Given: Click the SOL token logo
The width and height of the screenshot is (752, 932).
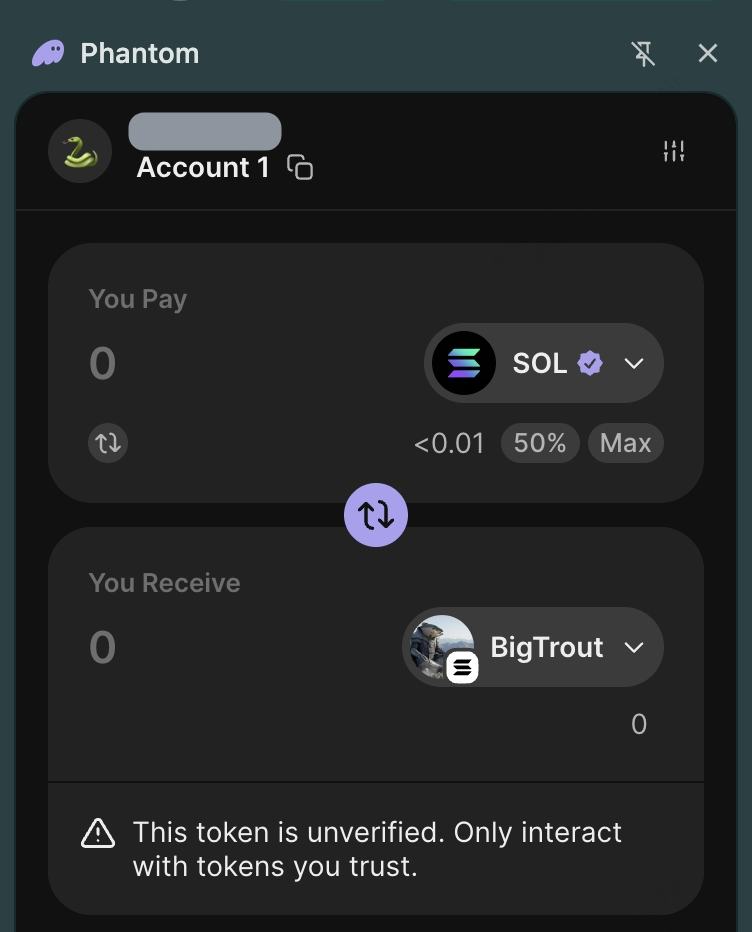Looking at the screenshot, I should click(x=464, y=363).
